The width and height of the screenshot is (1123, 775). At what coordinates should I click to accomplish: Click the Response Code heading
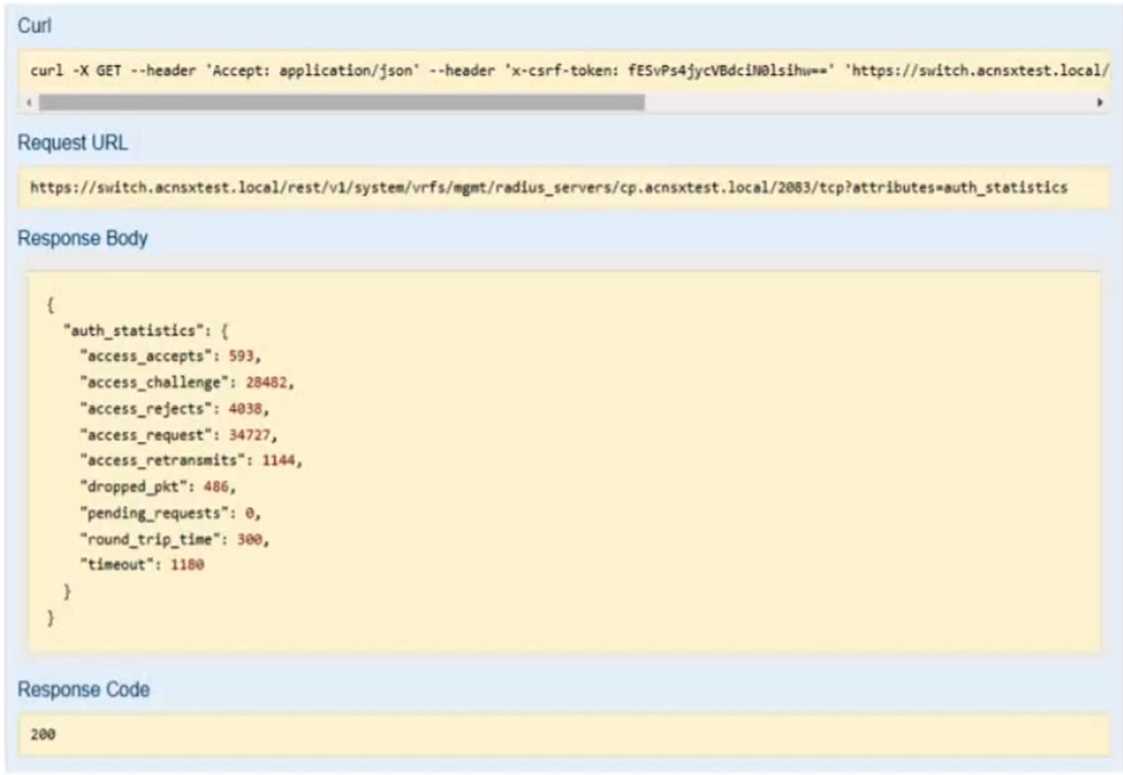83,690
